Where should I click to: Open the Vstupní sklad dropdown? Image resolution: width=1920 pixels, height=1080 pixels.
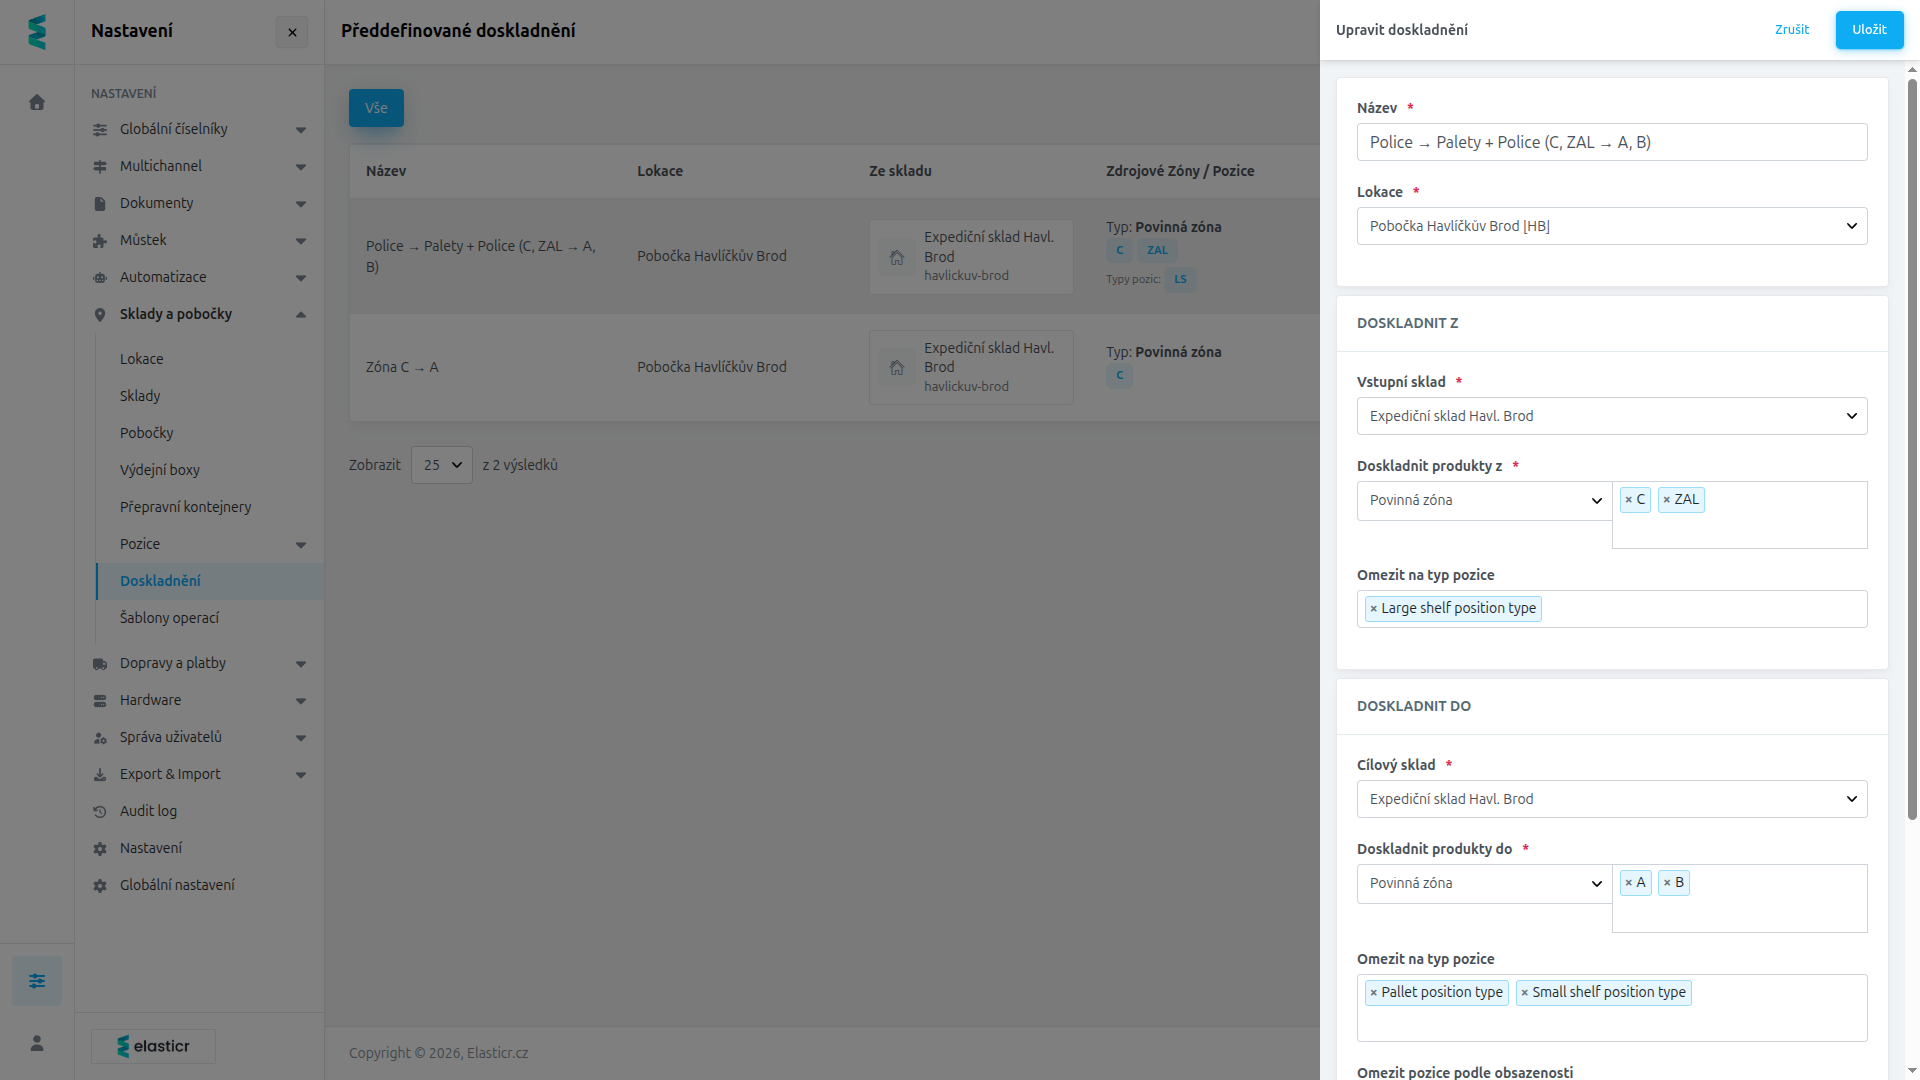[1611, 416]
